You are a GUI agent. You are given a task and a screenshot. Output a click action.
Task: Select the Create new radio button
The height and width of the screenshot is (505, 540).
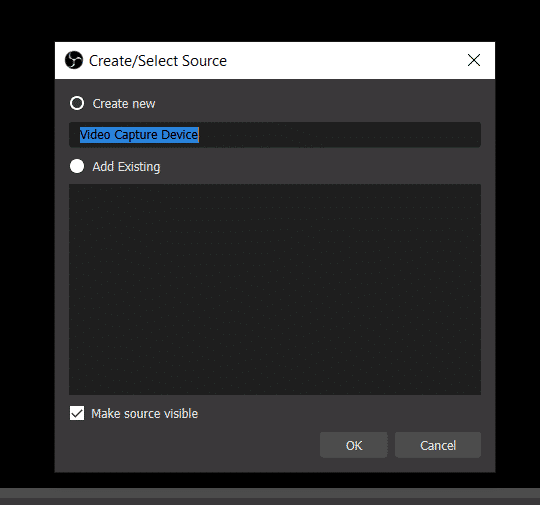click(x=77, y=103)
